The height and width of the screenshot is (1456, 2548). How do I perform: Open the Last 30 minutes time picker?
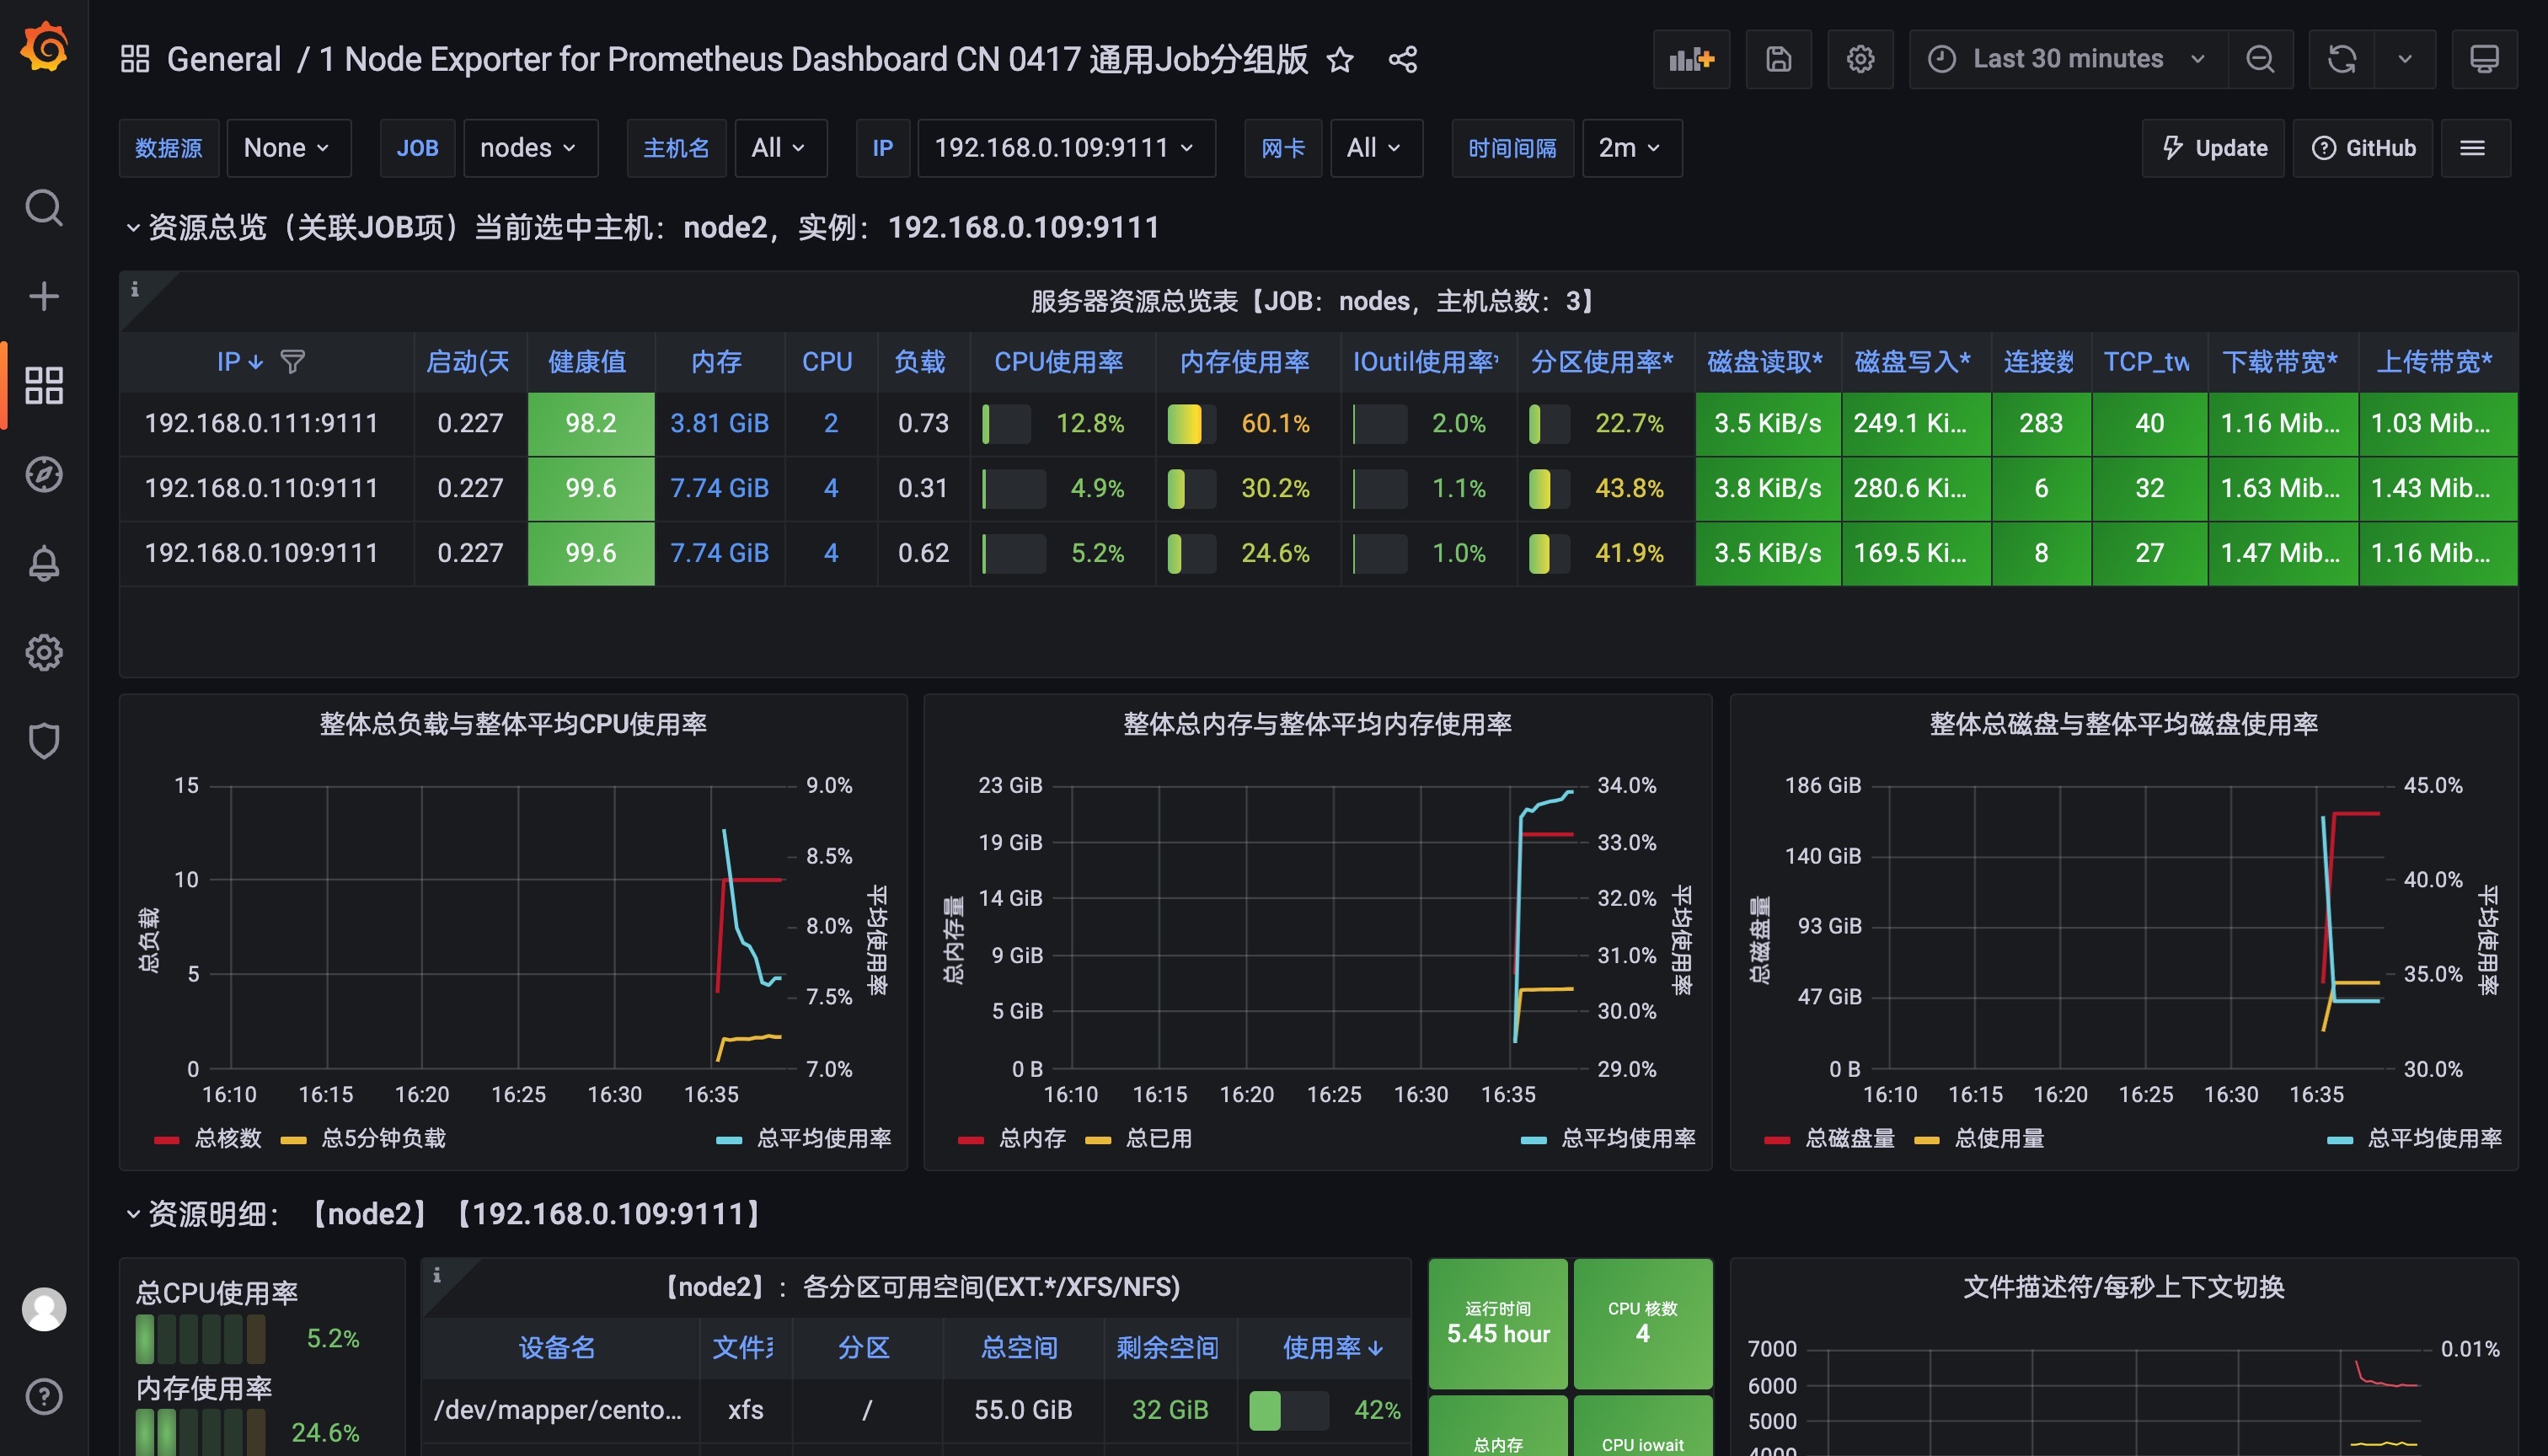[x=2067, y=59]
